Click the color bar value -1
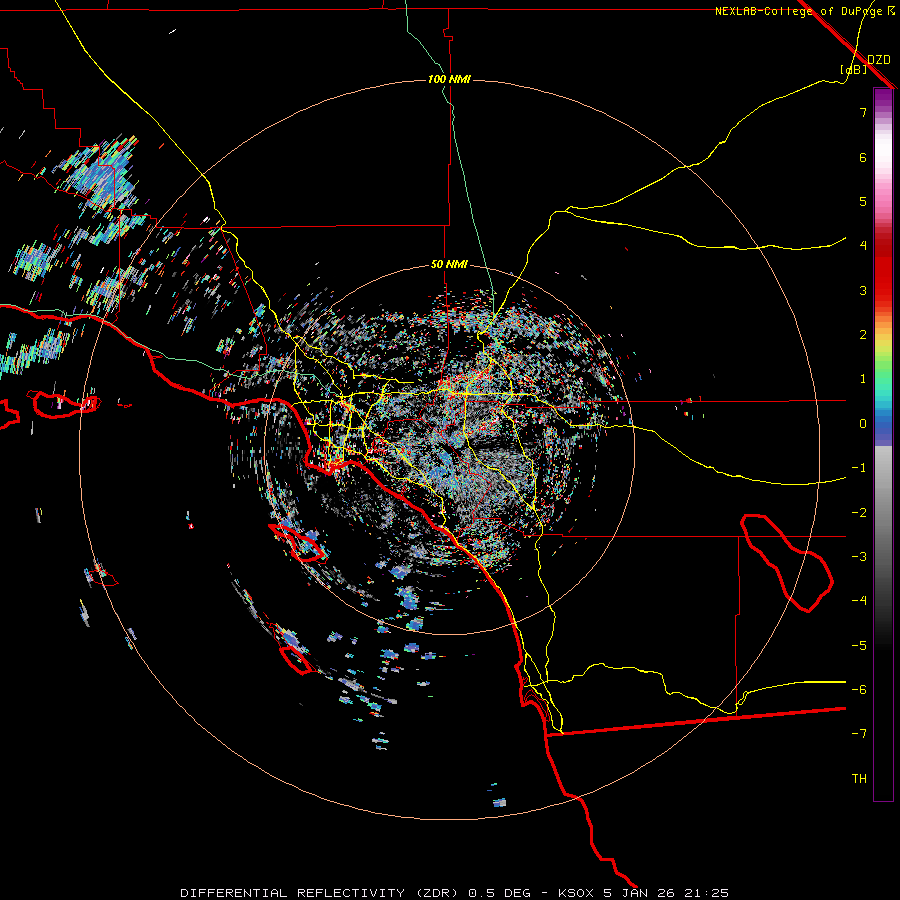900x900 pixels. [859, 468]
